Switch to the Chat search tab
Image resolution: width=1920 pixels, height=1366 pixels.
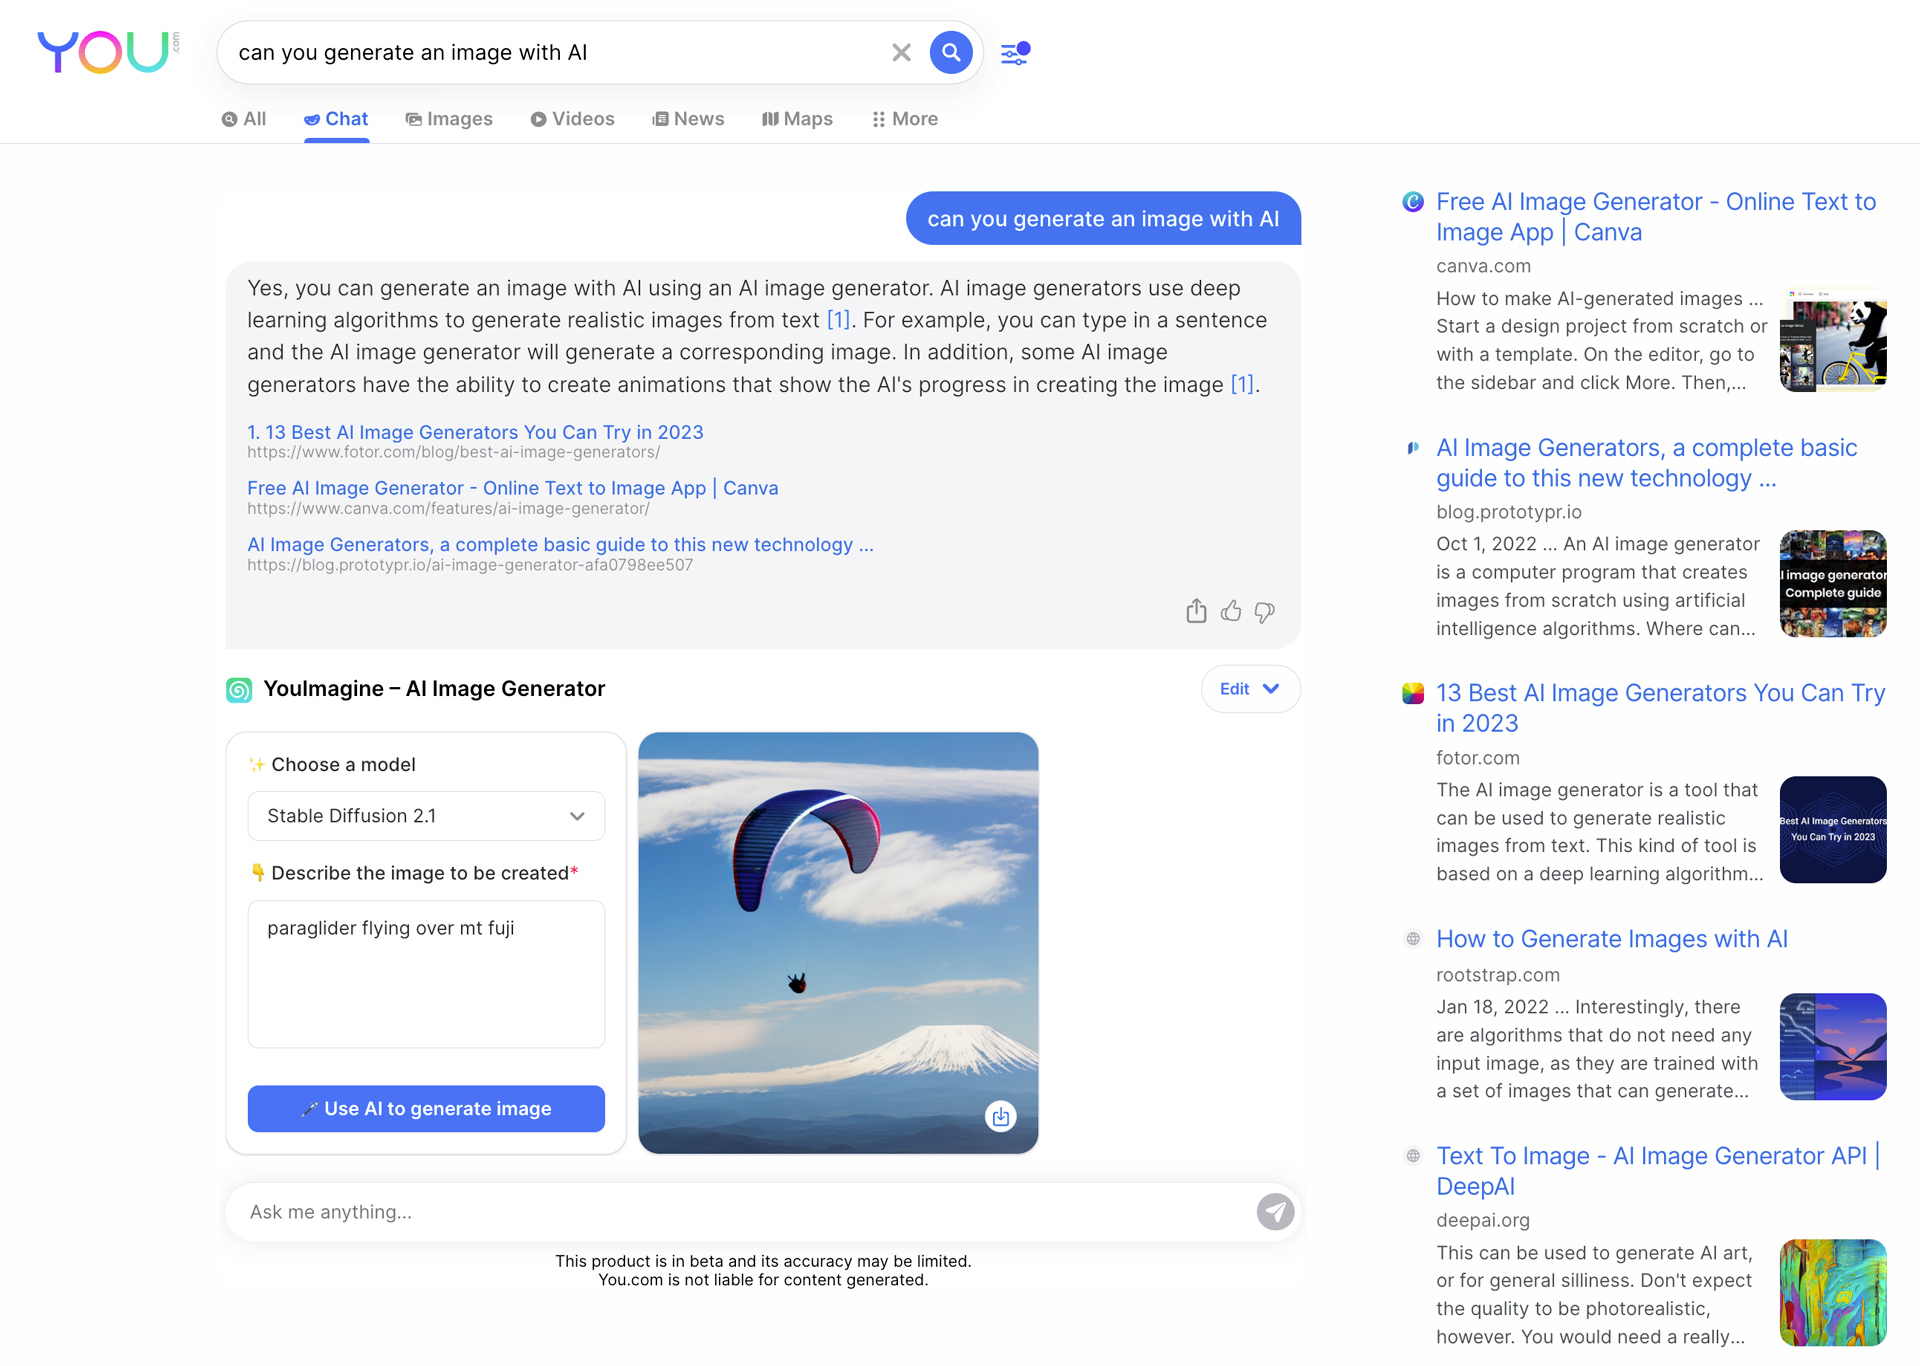tap(335, 118)
